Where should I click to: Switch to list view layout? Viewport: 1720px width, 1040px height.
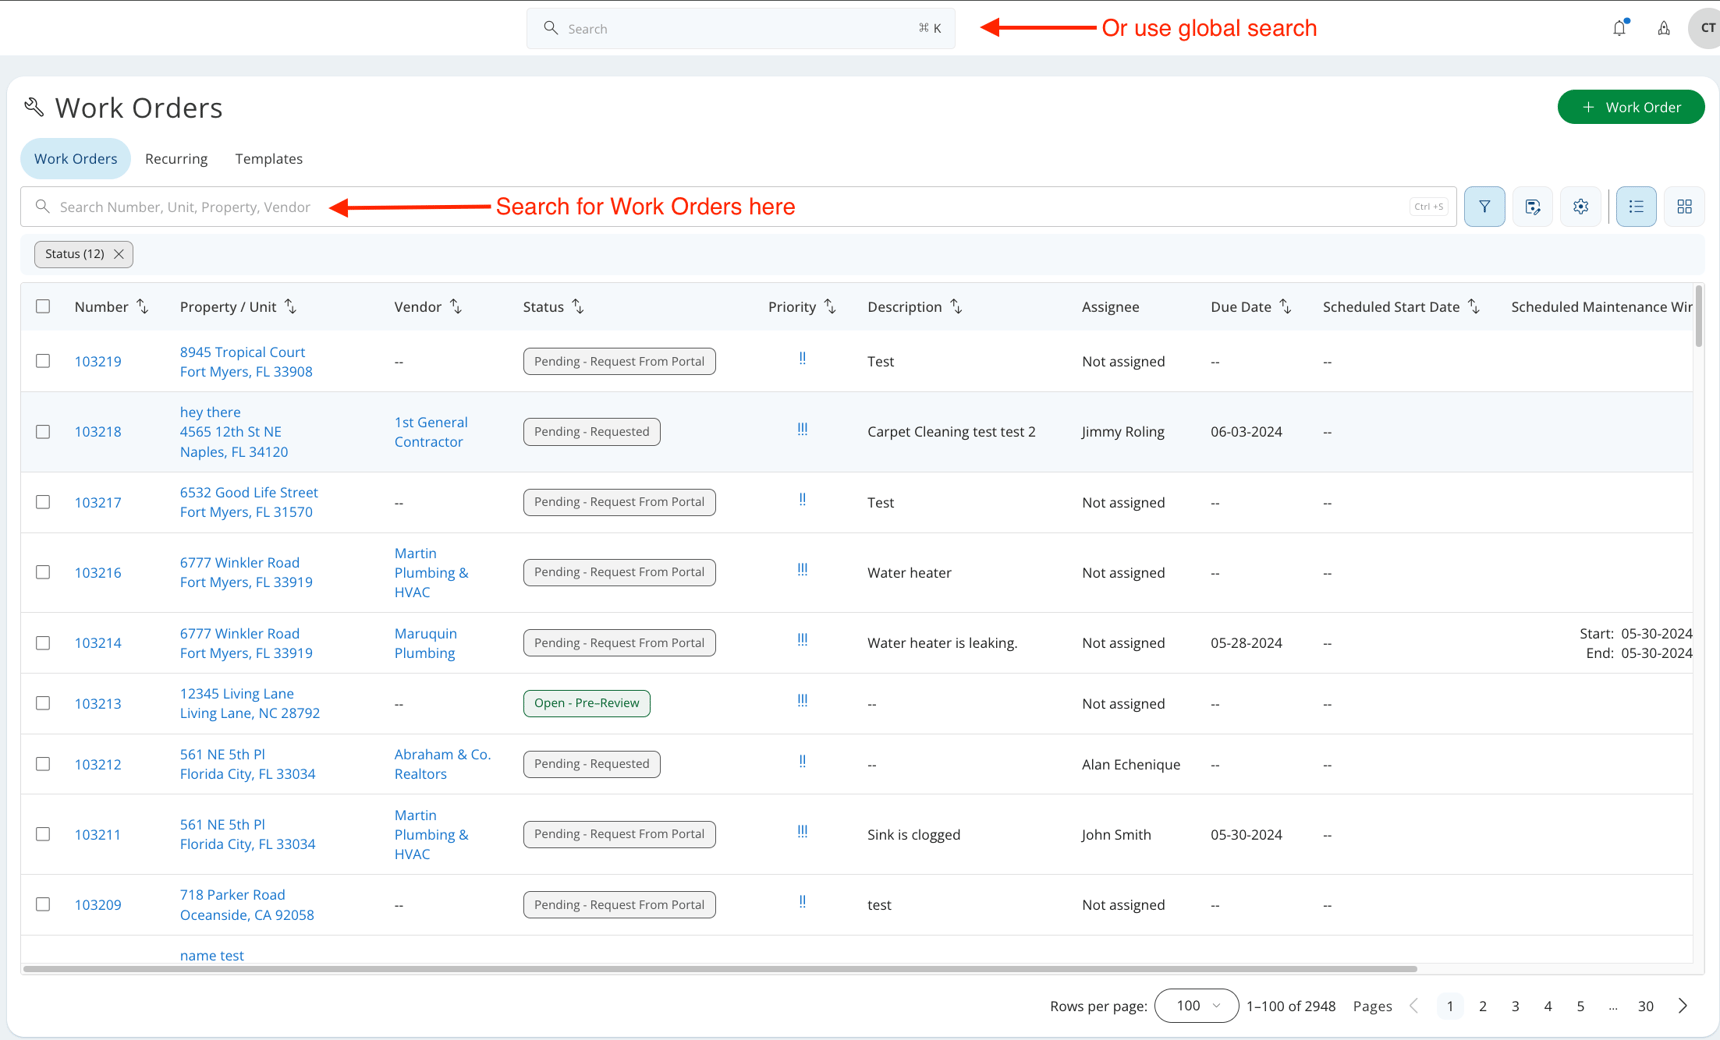point(1636,206)
